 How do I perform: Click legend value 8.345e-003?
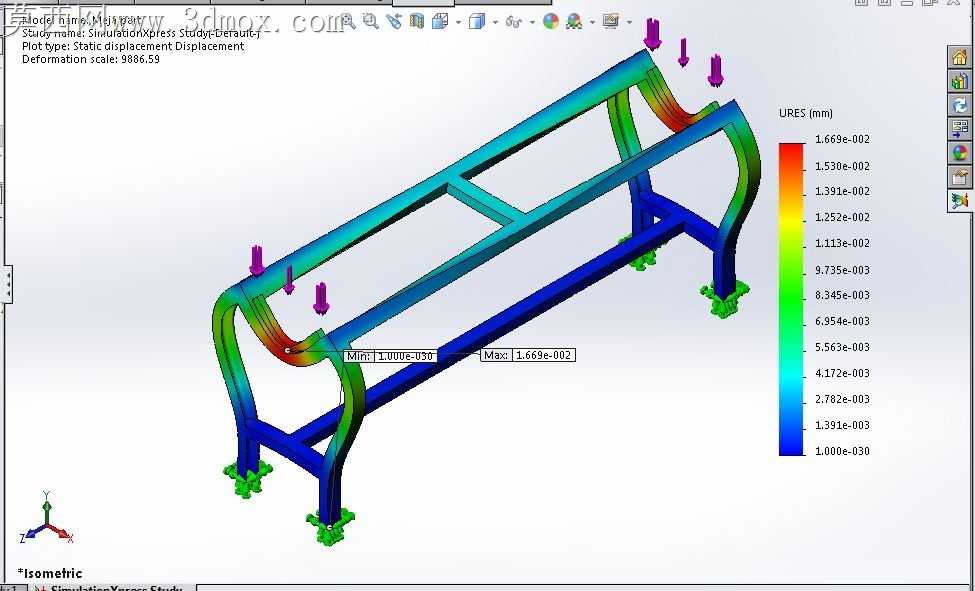(x=842, y=295)
